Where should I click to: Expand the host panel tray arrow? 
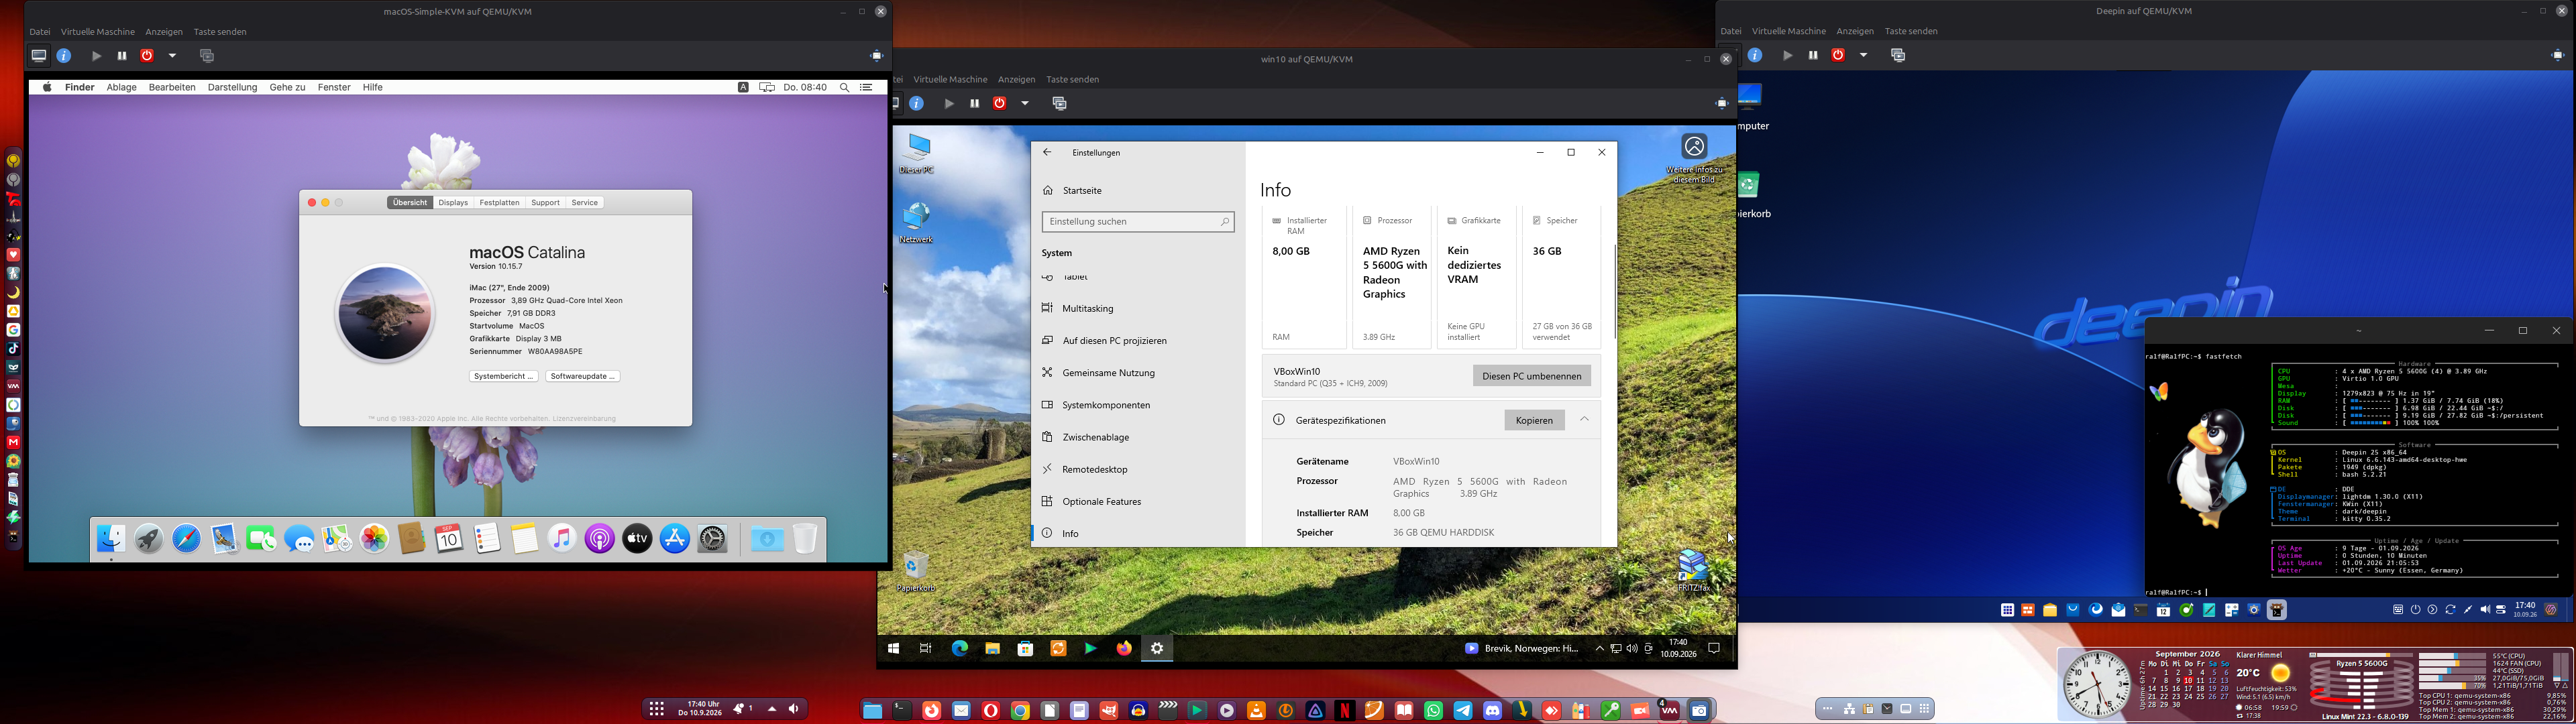(772, 709)
